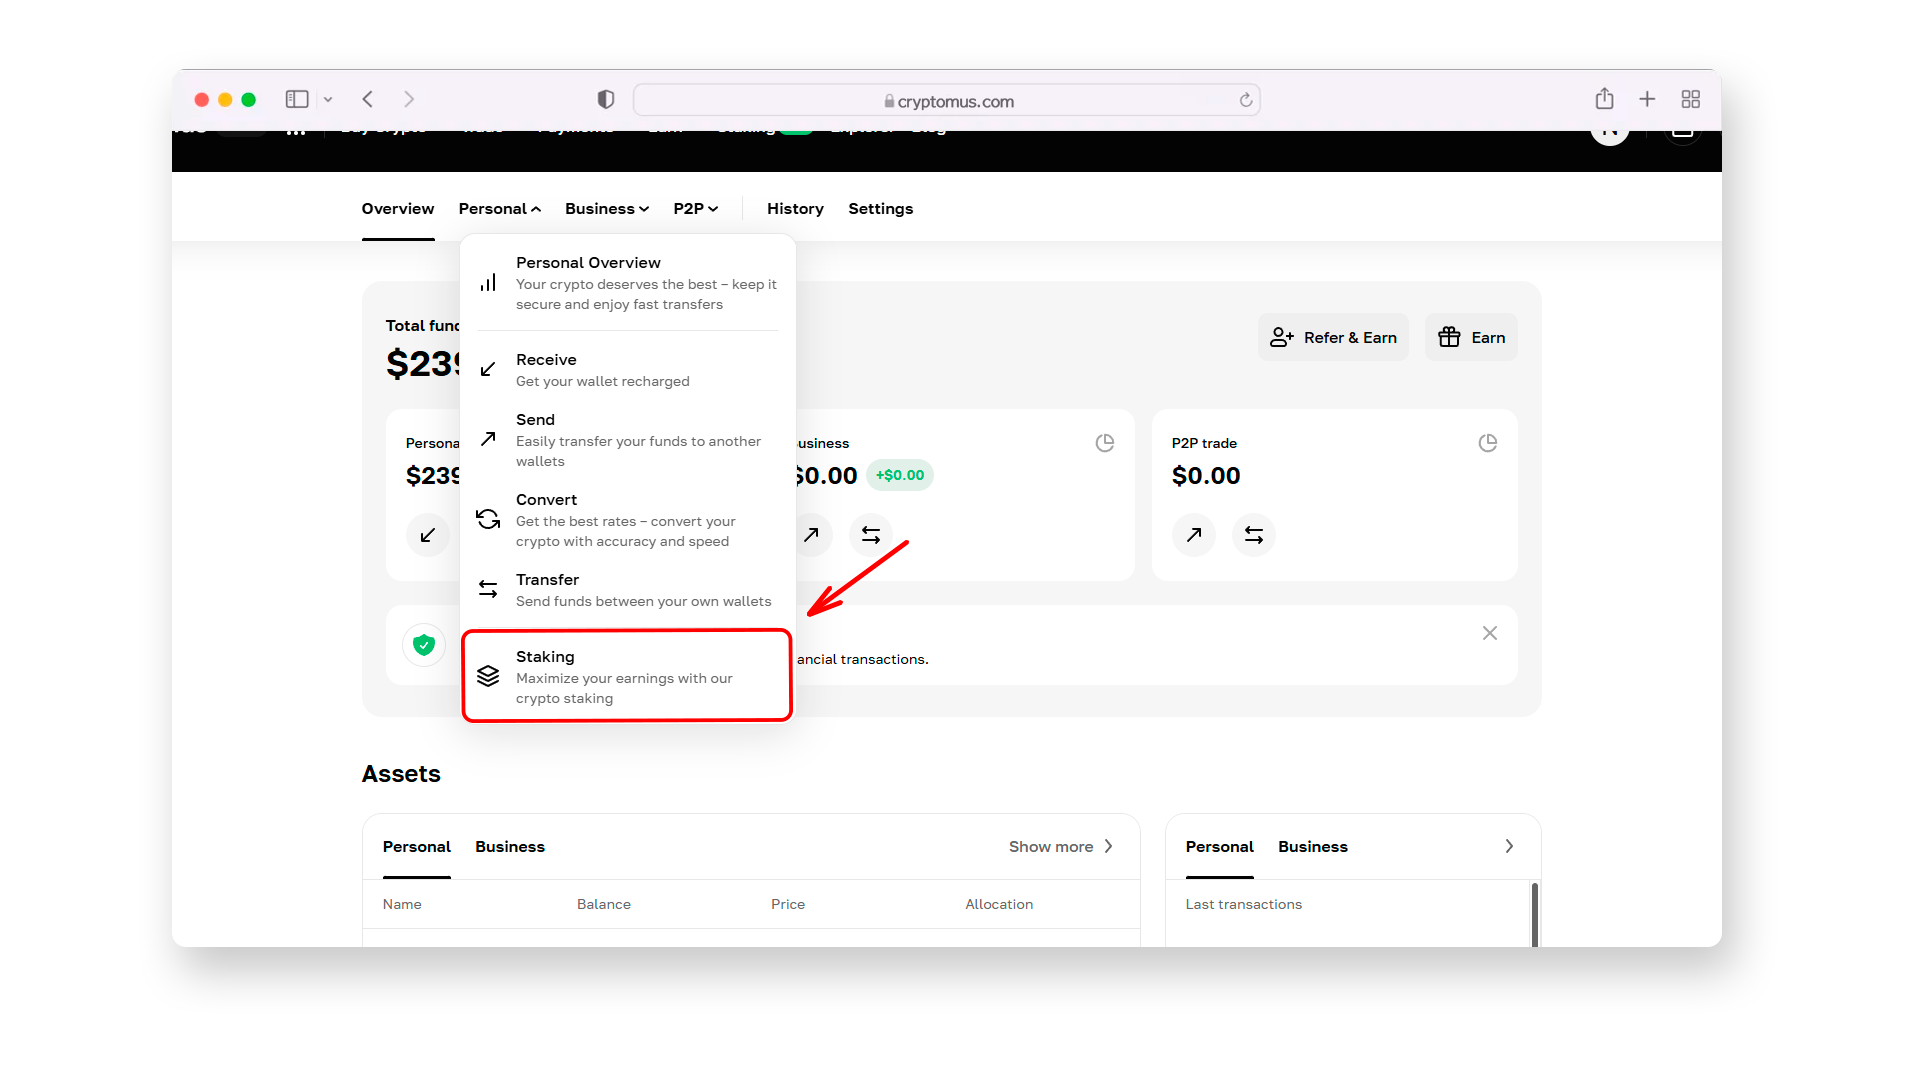This screenshot has height=1080, width=1920.
Task: Click the Staking icon in Personal menu
Action: 487,674
